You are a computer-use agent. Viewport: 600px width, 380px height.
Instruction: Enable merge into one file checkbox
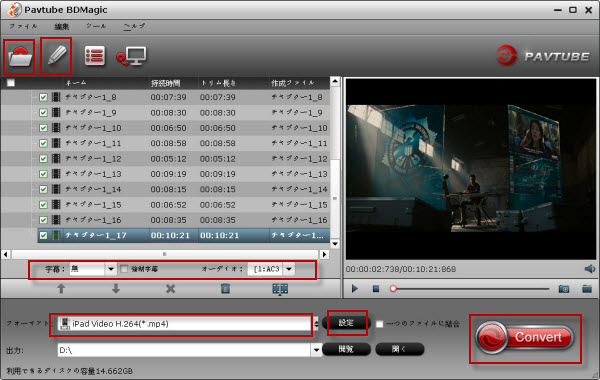[x=379, y=324]
